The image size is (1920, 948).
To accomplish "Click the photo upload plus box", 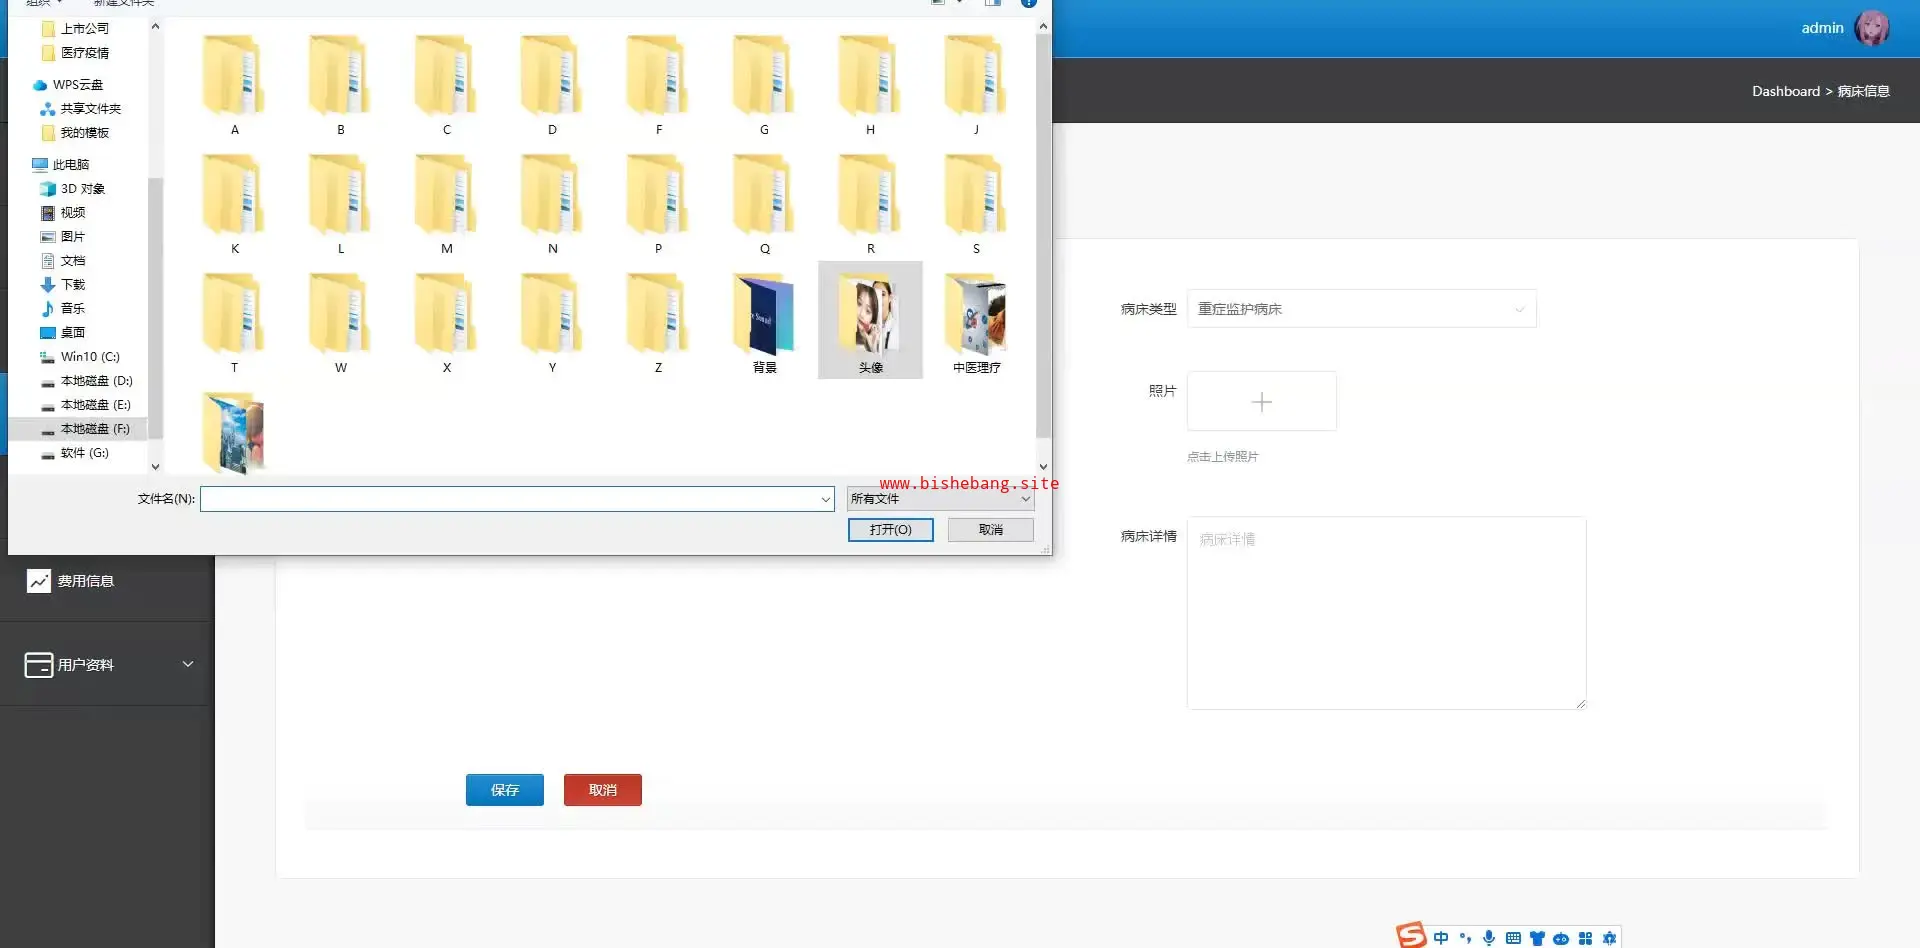I will point(1262,401).
